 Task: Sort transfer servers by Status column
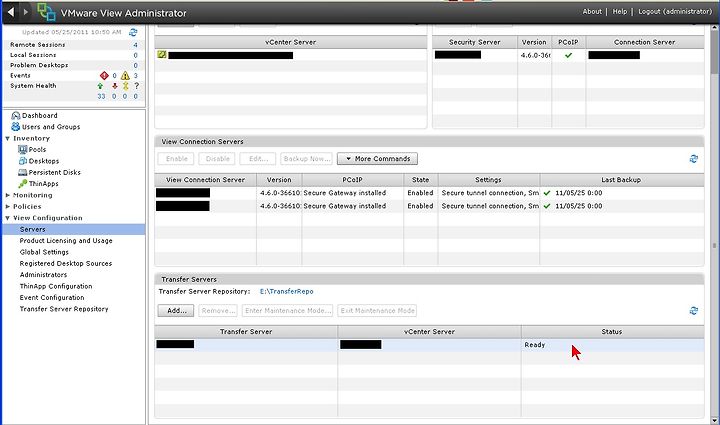612,332
